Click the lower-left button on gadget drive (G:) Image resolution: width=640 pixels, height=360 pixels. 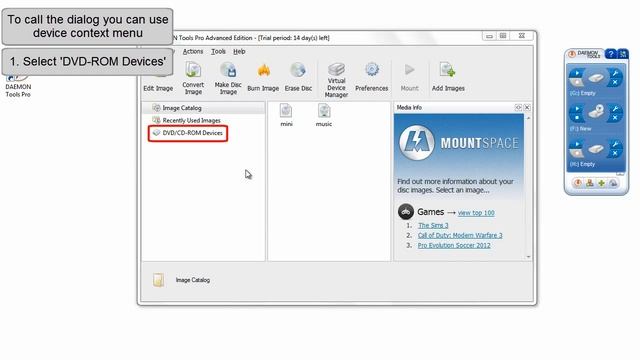(577, 83)
